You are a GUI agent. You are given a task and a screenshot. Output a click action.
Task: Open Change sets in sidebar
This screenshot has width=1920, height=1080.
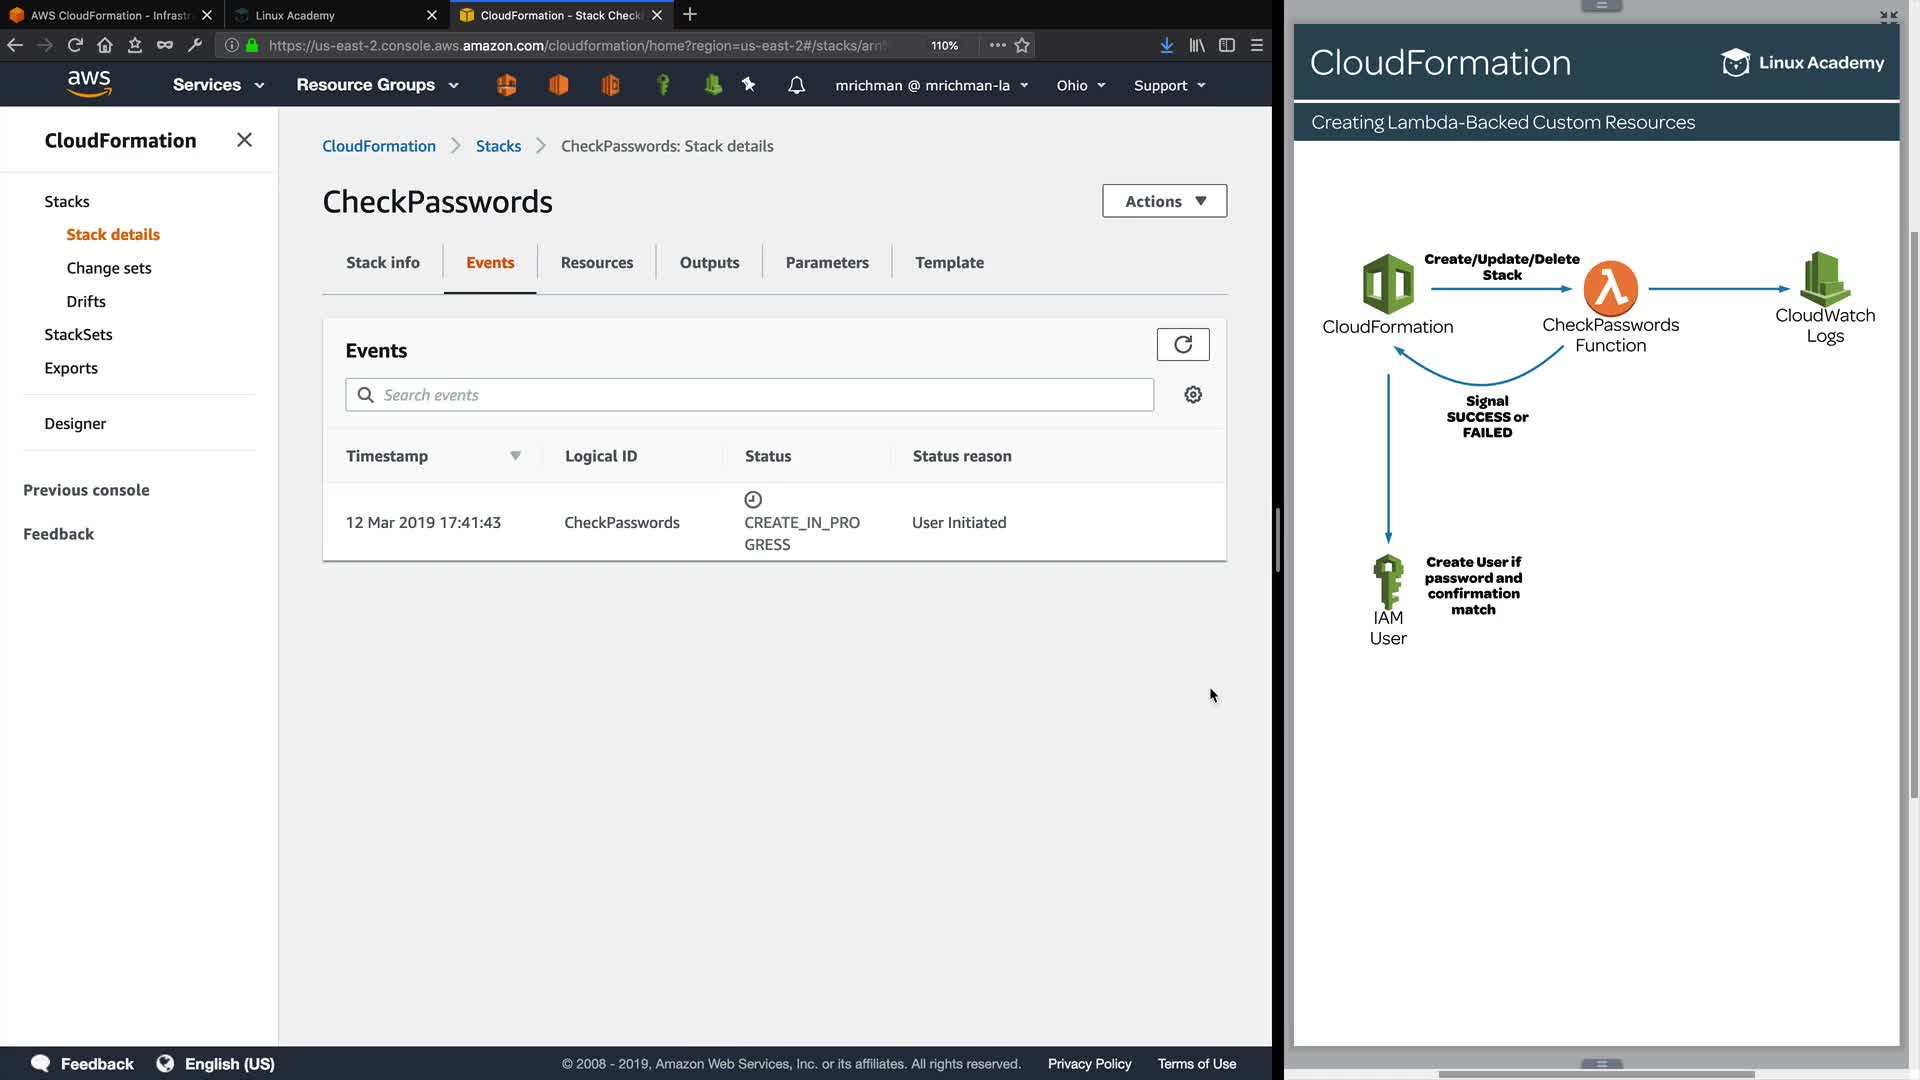point(109,268)
